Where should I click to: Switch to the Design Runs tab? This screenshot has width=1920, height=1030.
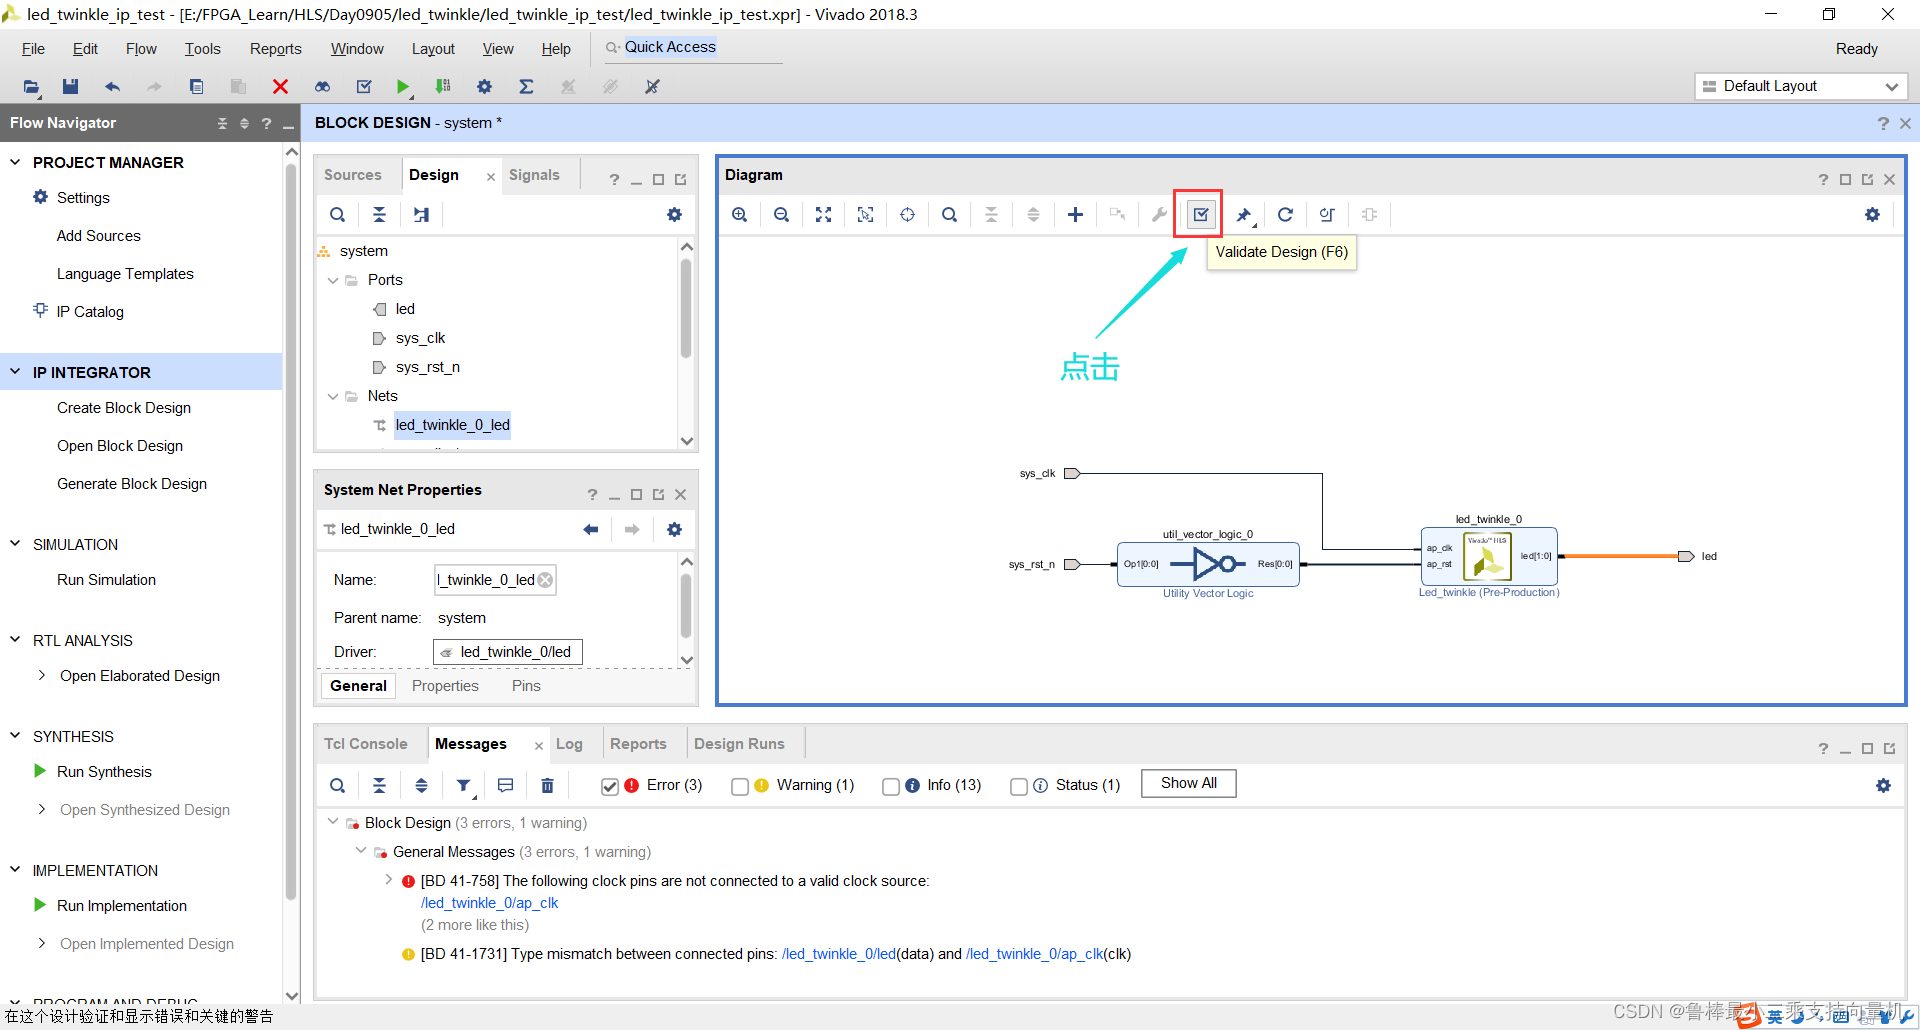click(739, 744)
